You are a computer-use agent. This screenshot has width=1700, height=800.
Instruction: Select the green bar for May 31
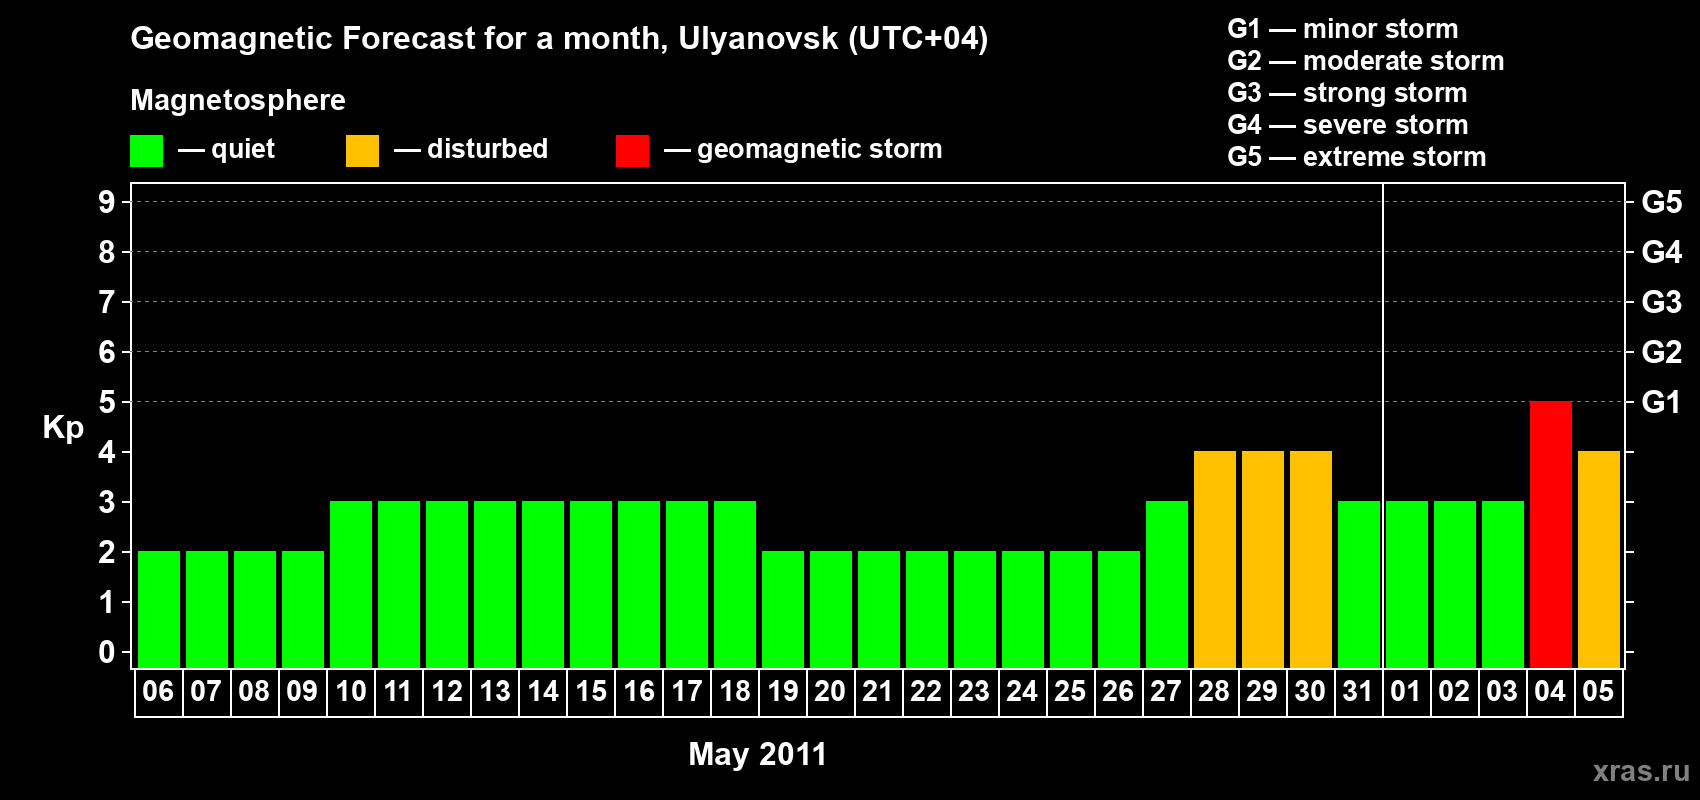1359,584
